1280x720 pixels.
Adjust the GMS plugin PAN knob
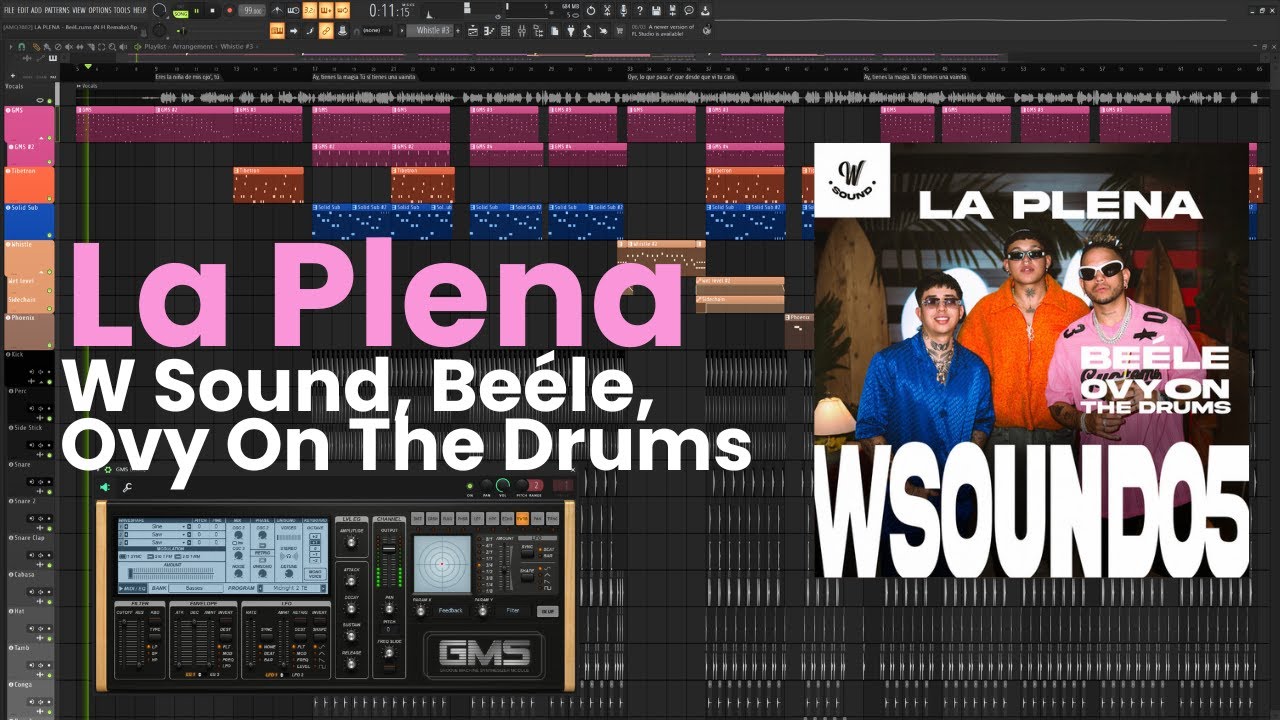click(487, 485)
